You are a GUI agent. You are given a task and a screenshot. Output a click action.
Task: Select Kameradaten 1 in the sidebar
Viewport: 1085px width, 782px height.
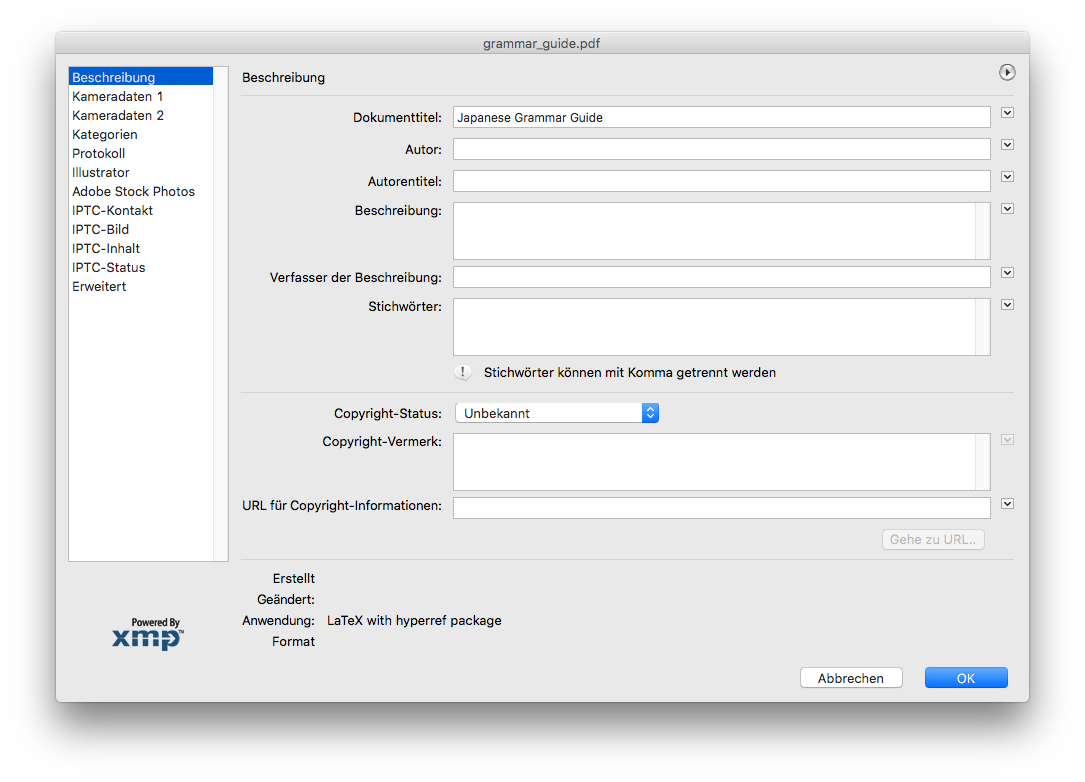pos(117,97)
